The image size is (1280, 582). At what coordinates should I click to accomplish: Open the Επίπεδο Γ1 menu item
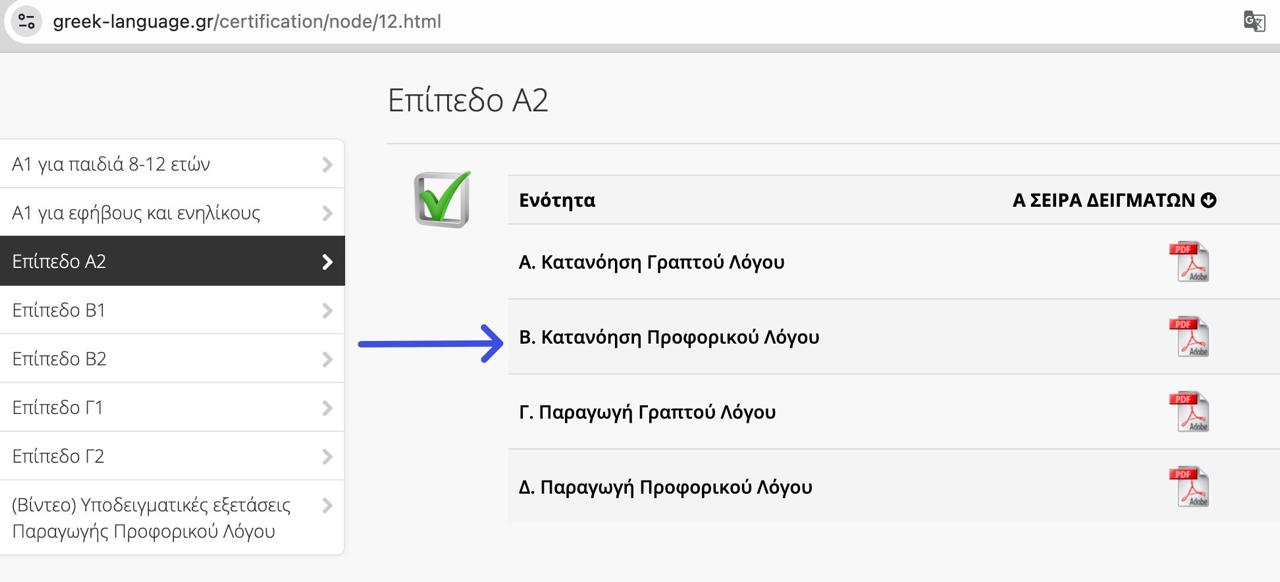(57, 408)
